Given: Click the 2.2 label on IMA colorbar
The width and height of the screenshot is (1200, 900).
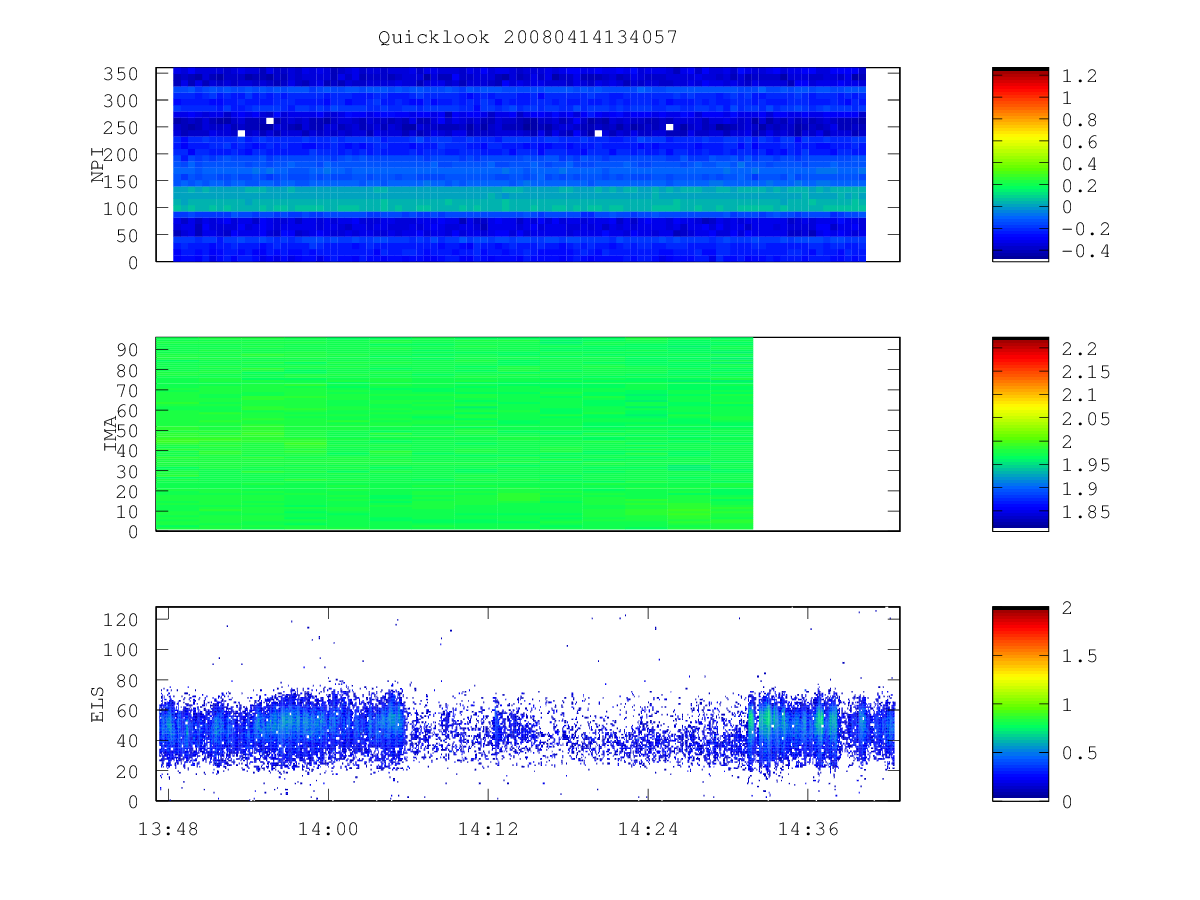Looking at the screenshot, I should tap(1080, 349).
